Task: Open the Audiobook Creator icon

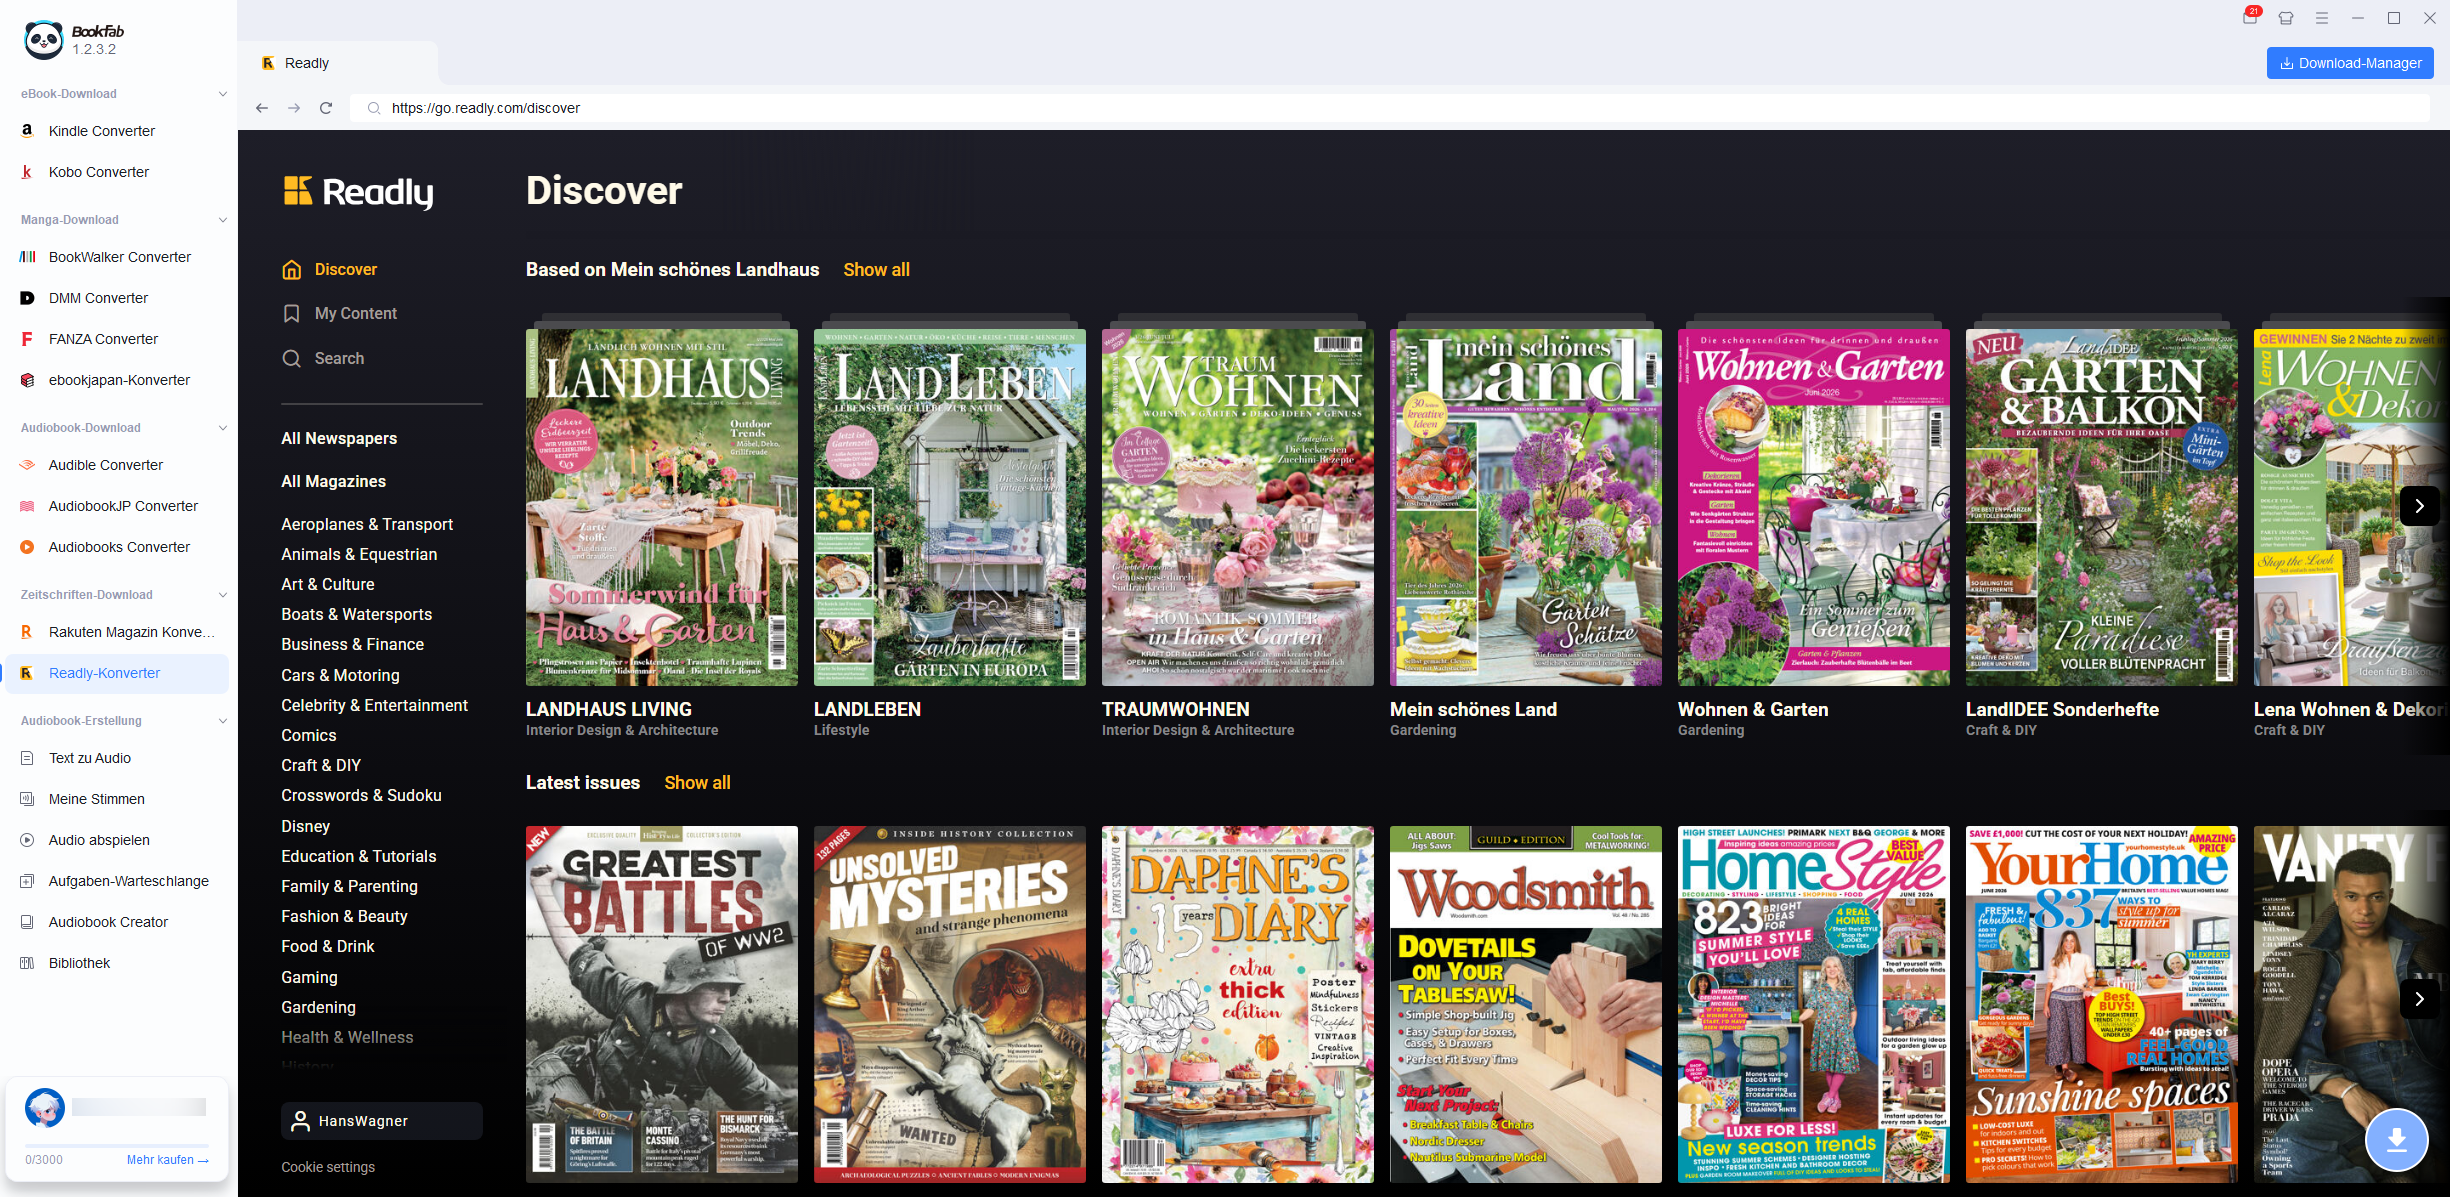Action: (27, 922)
